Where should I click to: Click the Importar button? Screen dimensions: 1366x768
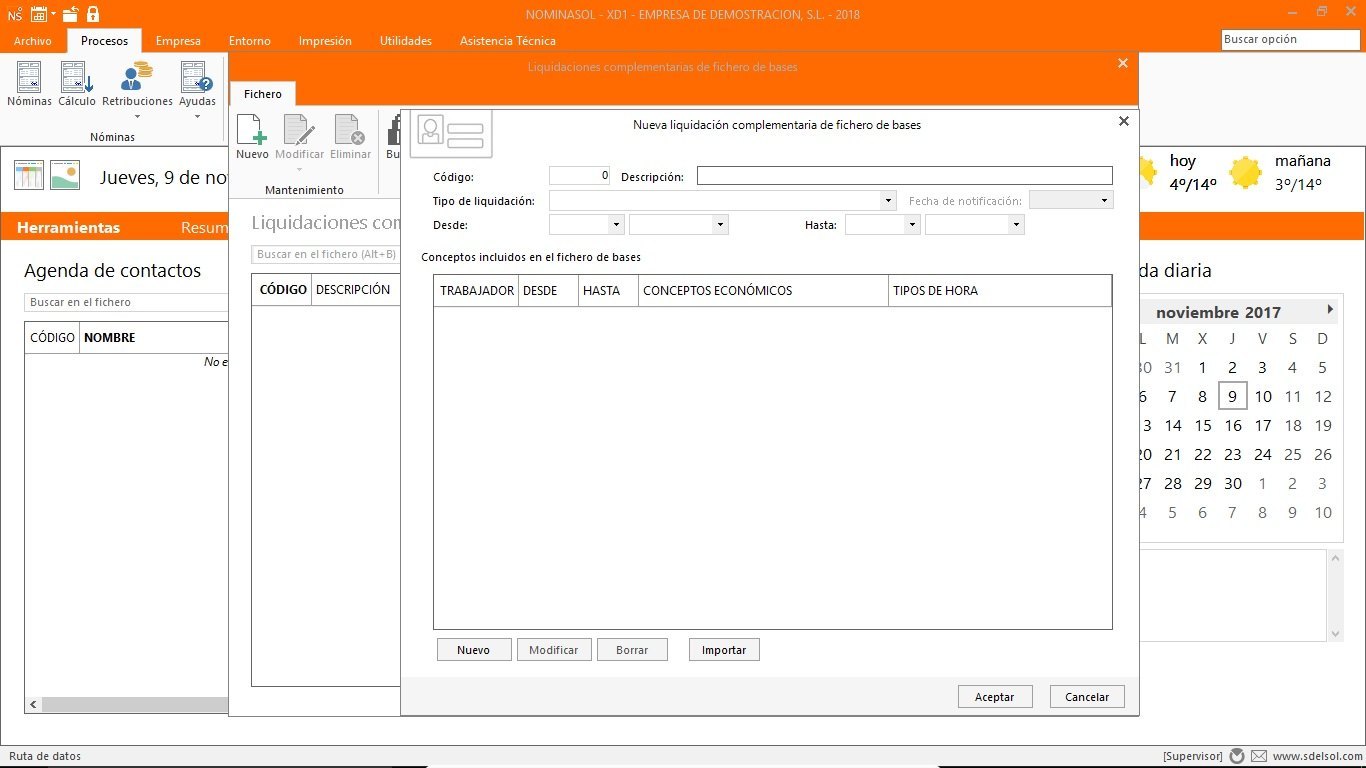[724, 650]
